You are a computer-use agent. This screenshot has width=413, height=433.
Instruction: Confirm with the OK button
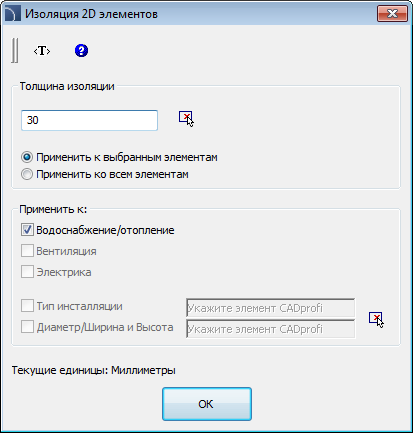[207, 404]
